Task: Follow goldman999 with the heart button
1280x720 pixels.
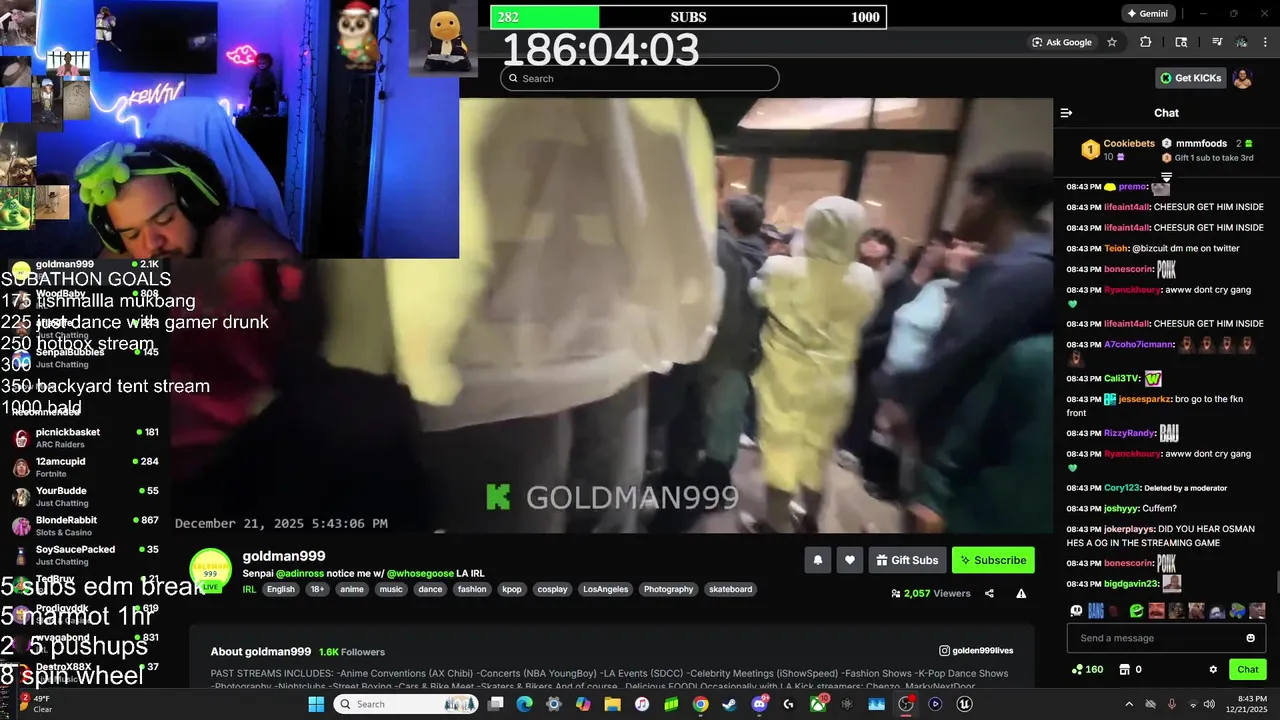Action: [x=849, y=560]
